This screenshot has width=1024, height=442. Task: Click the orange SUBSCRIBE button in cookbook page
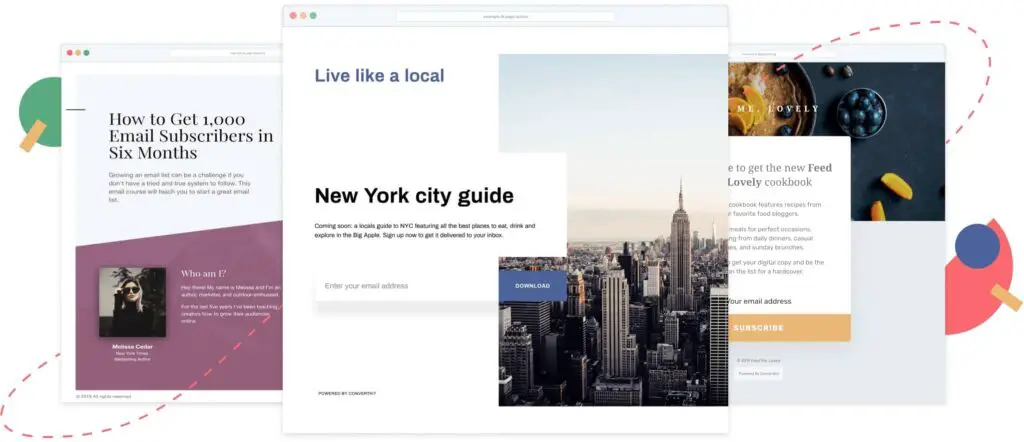pyautogui.click(x=789, y=328)
